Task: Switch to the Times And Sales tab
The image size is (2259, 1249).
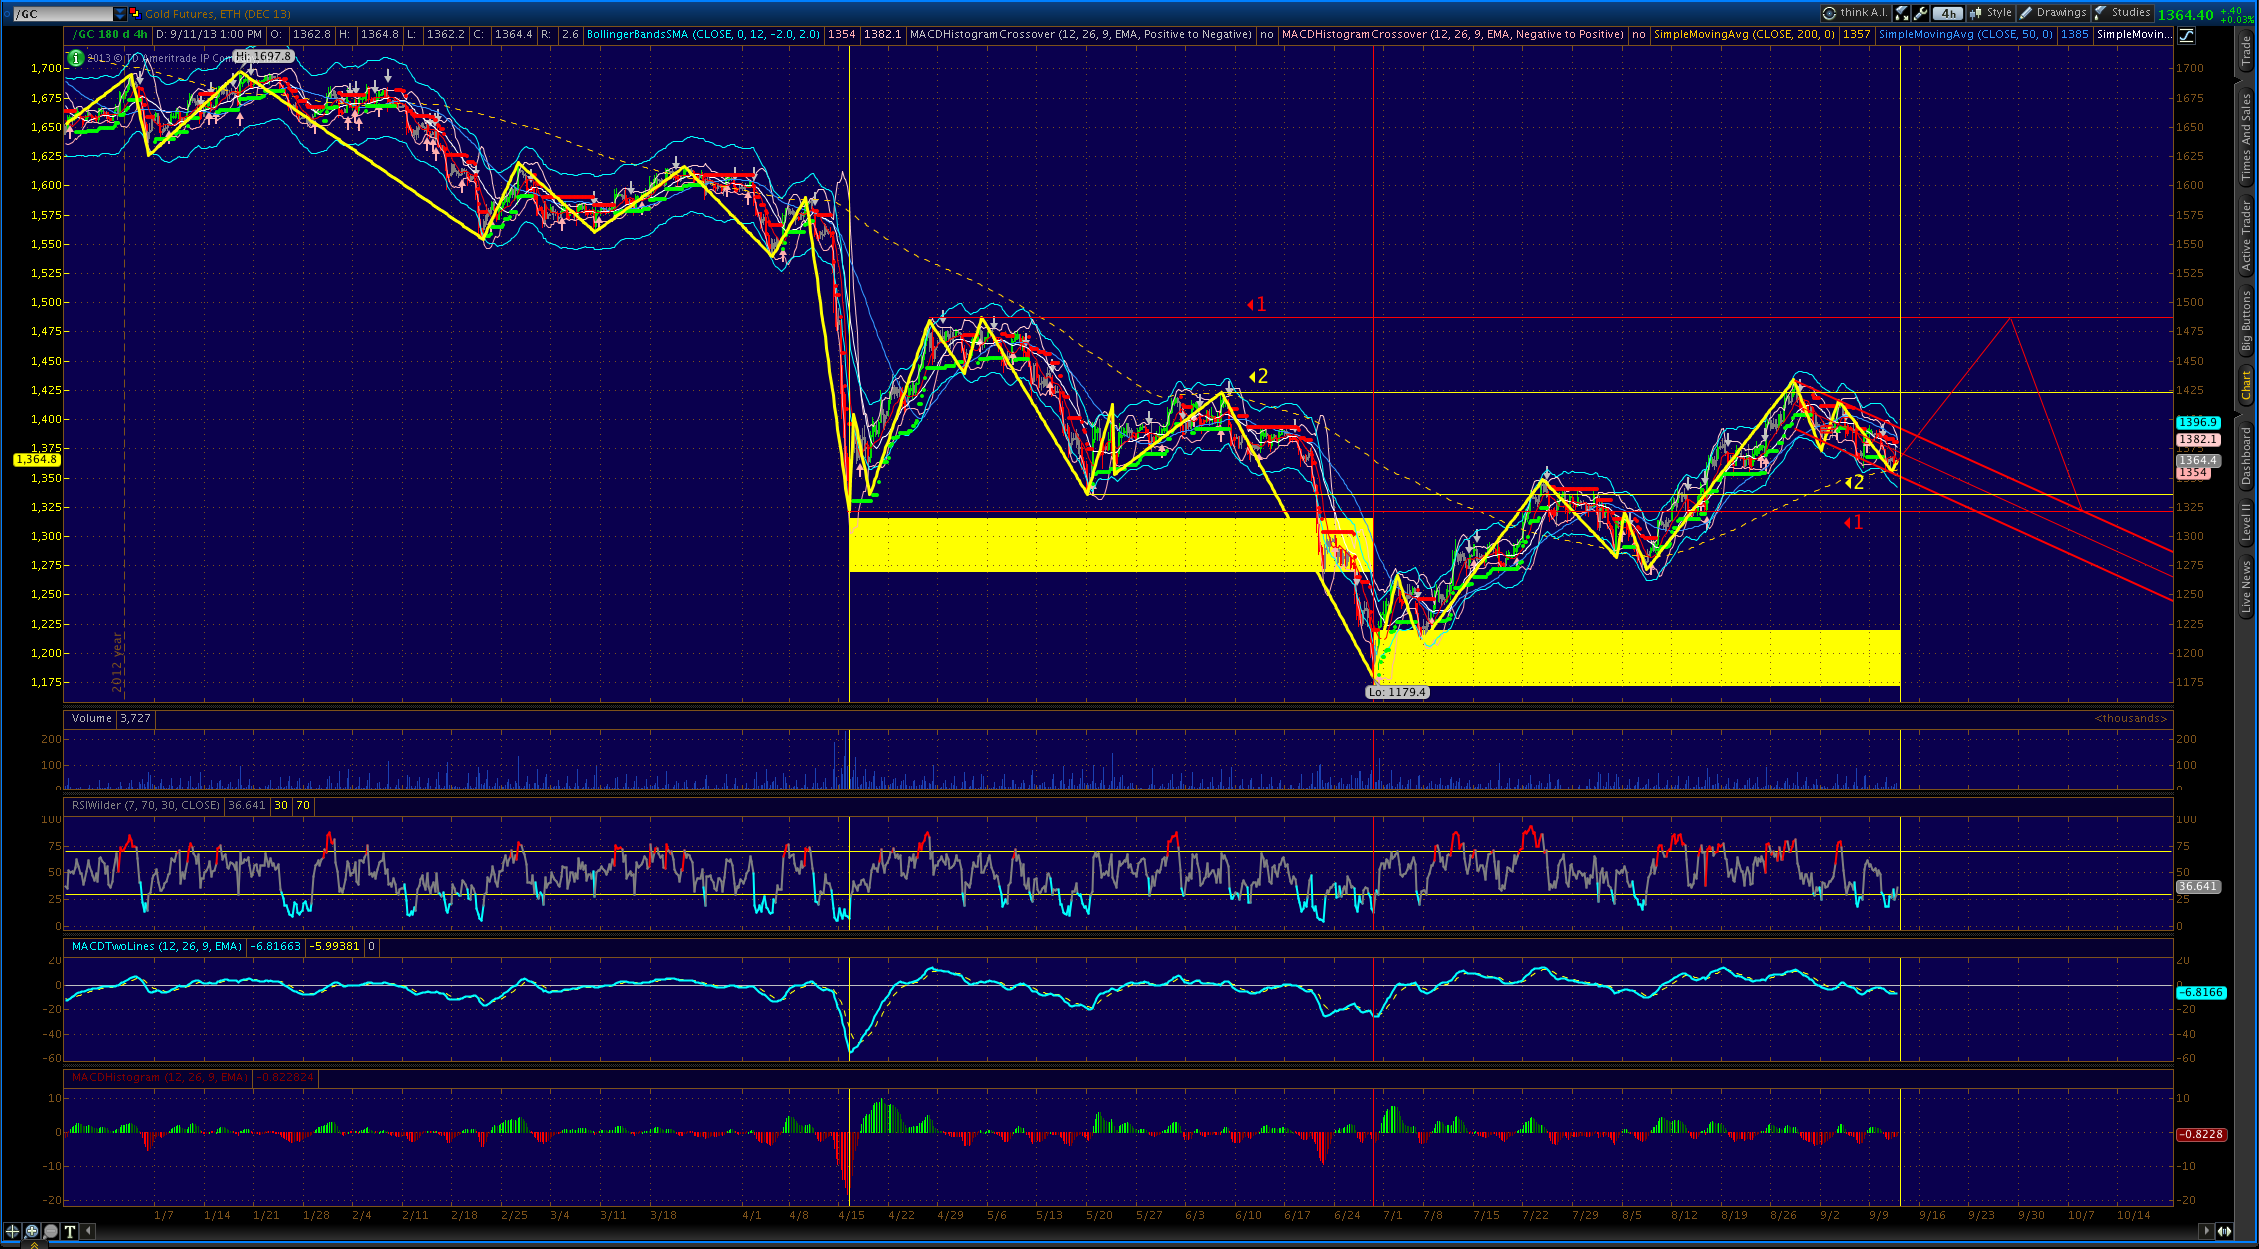Action: point(2246,137)
